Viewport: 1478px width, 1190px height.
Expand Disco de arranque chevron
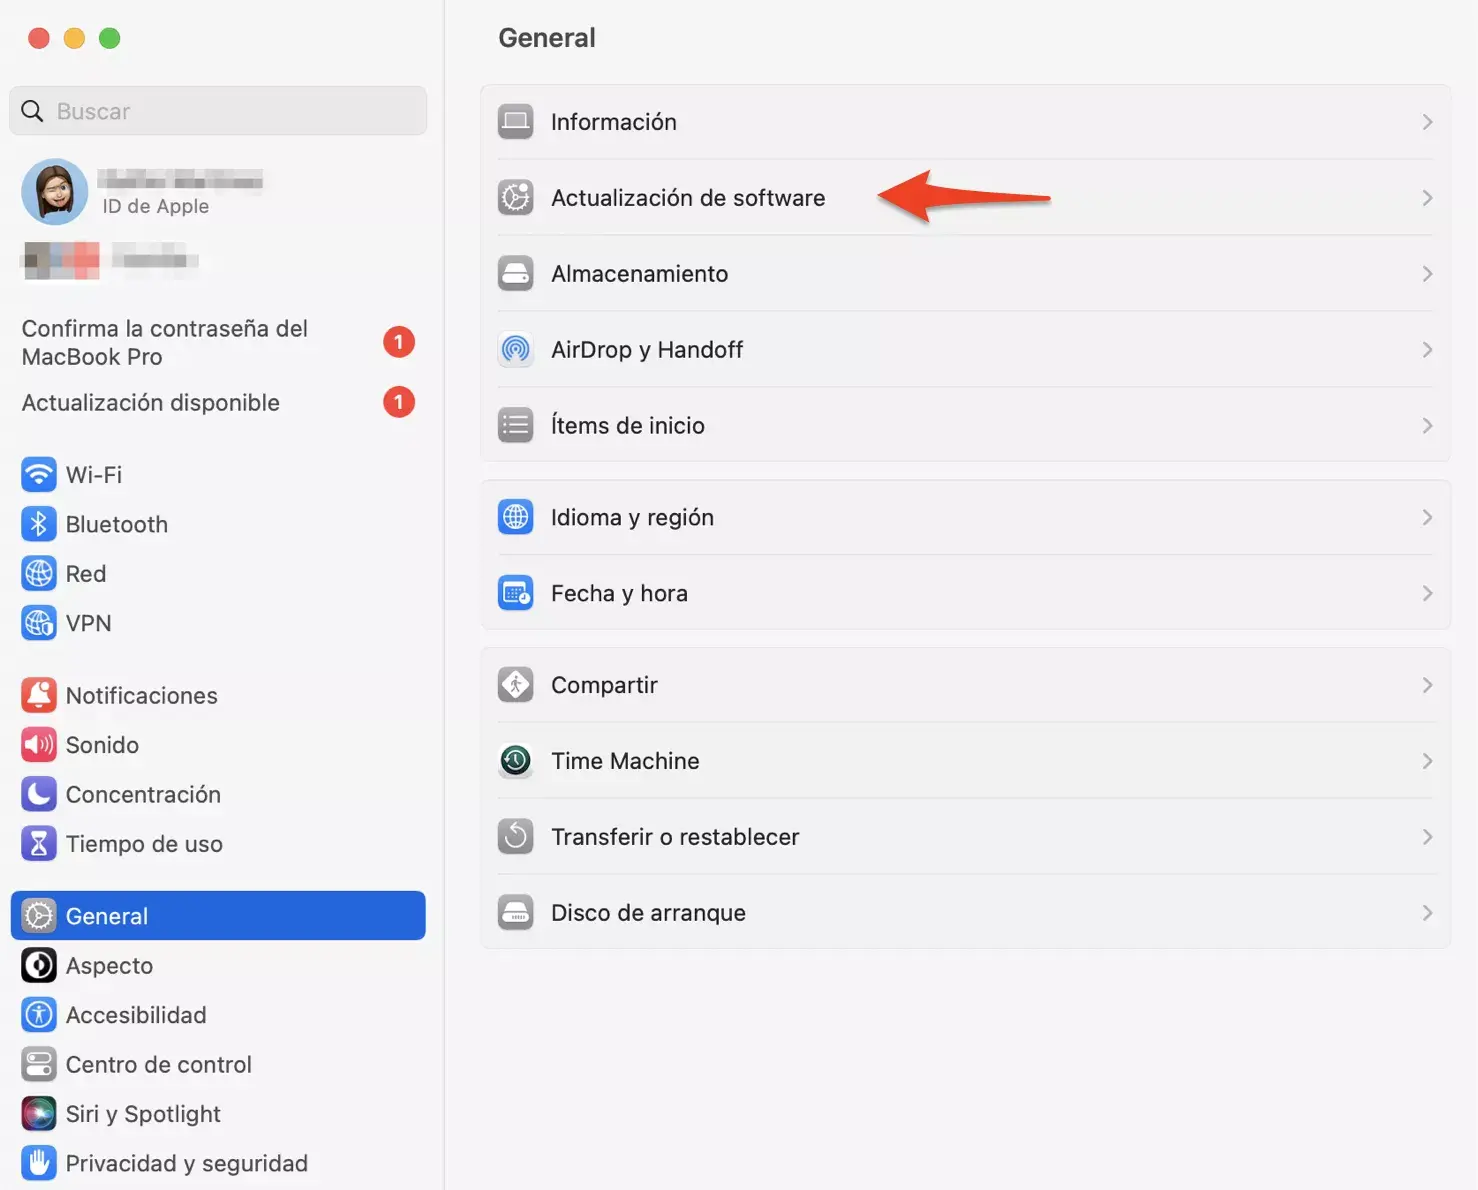click(x=1427, y=913)
